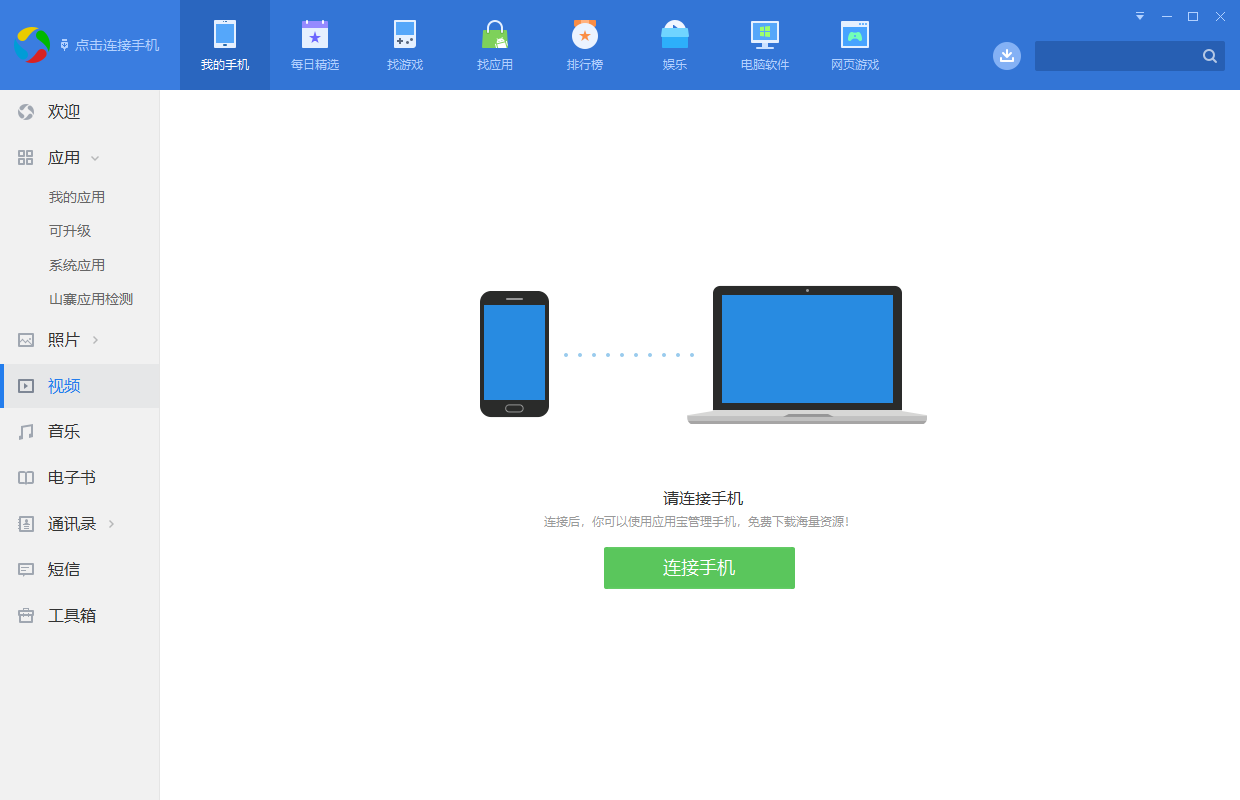Open the 我的手机 tab
Screen dimensions: 1240x800
pyautogui.click(x=225, y=45)
